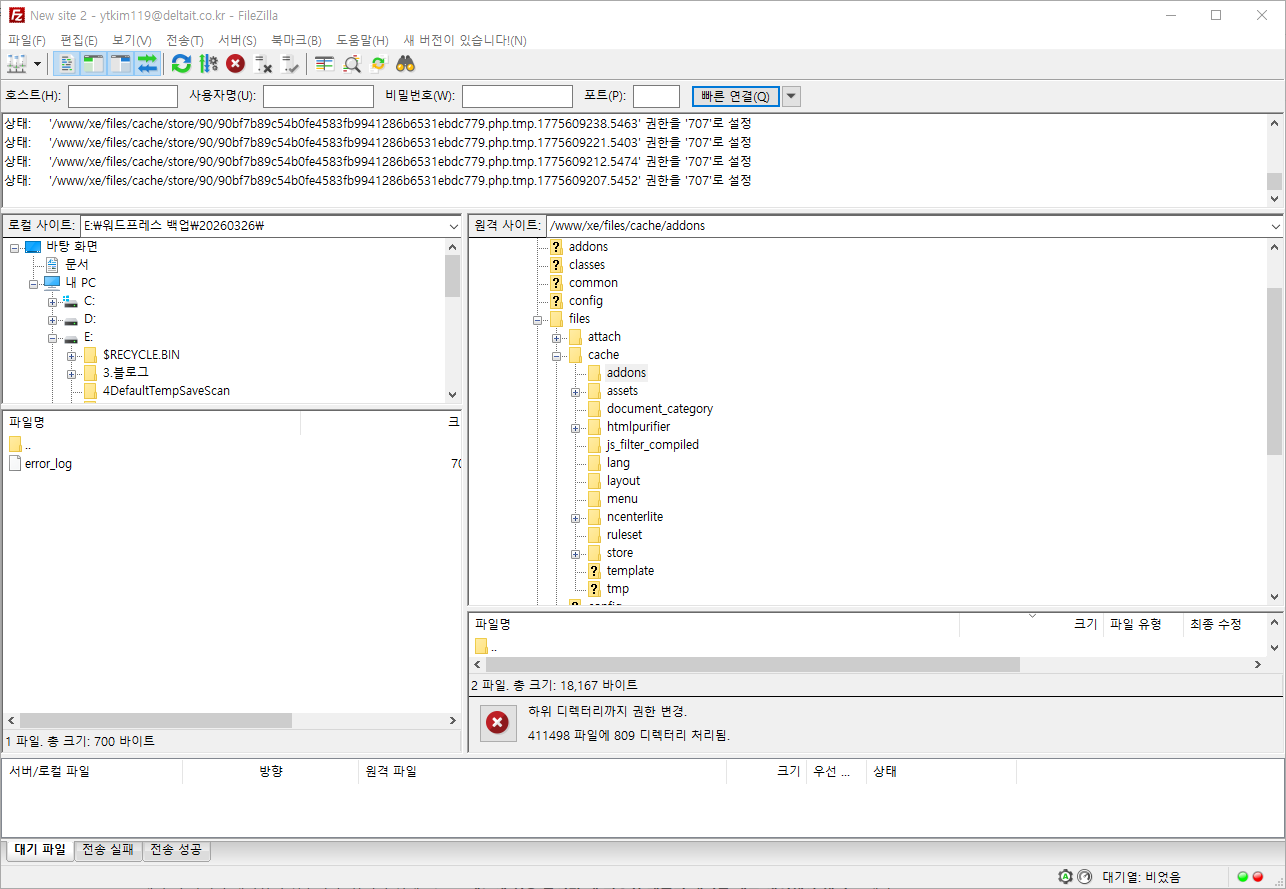
Task: Cancel the current operation red X
Action: [235, 64]
